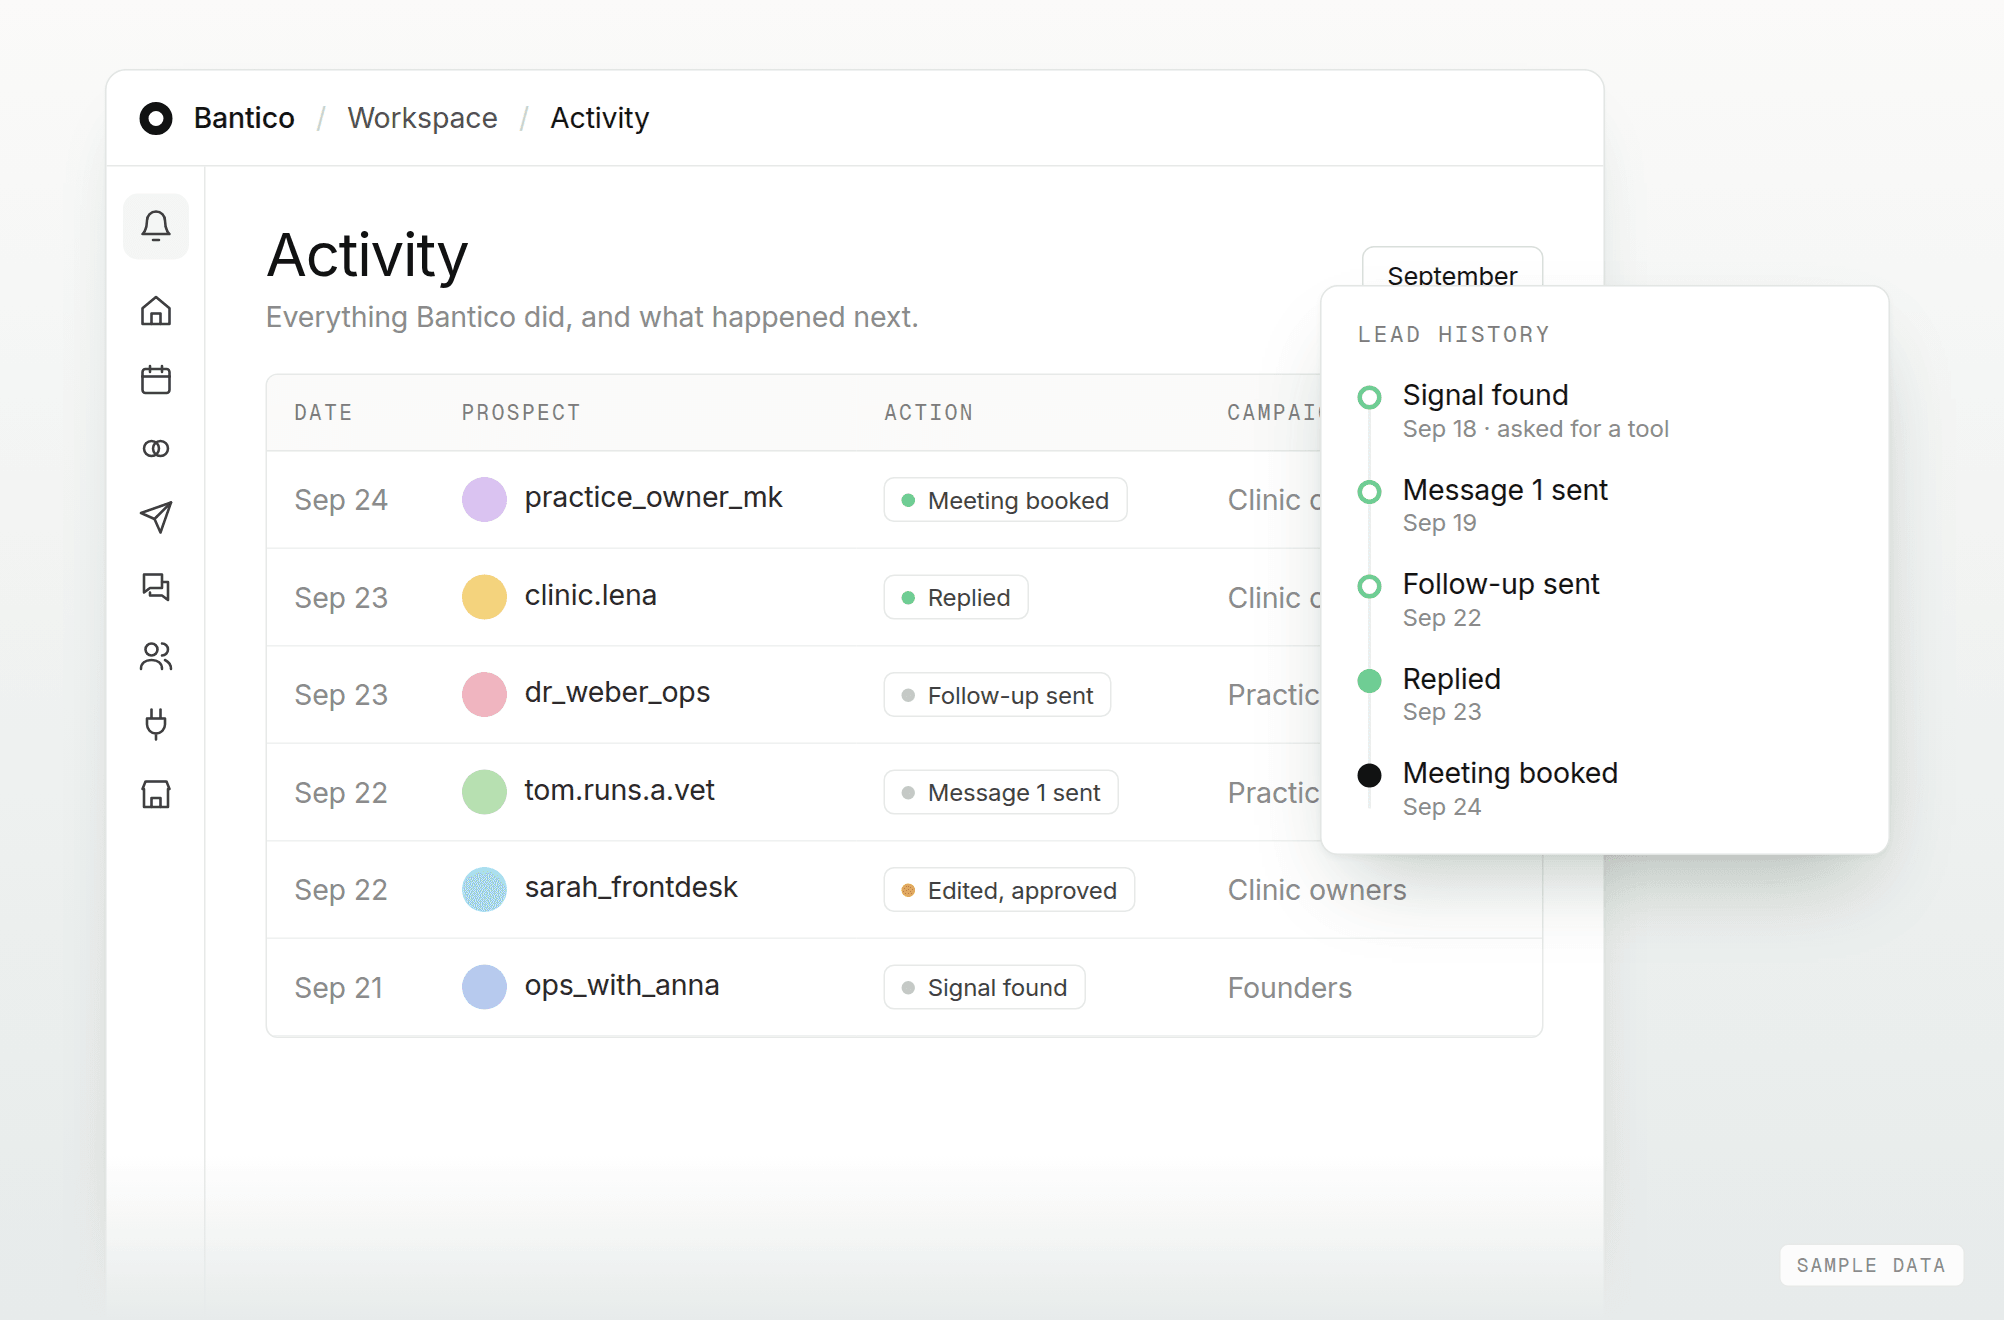Open the chat messages icon in sidebar
Screen dimensions: 2004x1320
156,586
